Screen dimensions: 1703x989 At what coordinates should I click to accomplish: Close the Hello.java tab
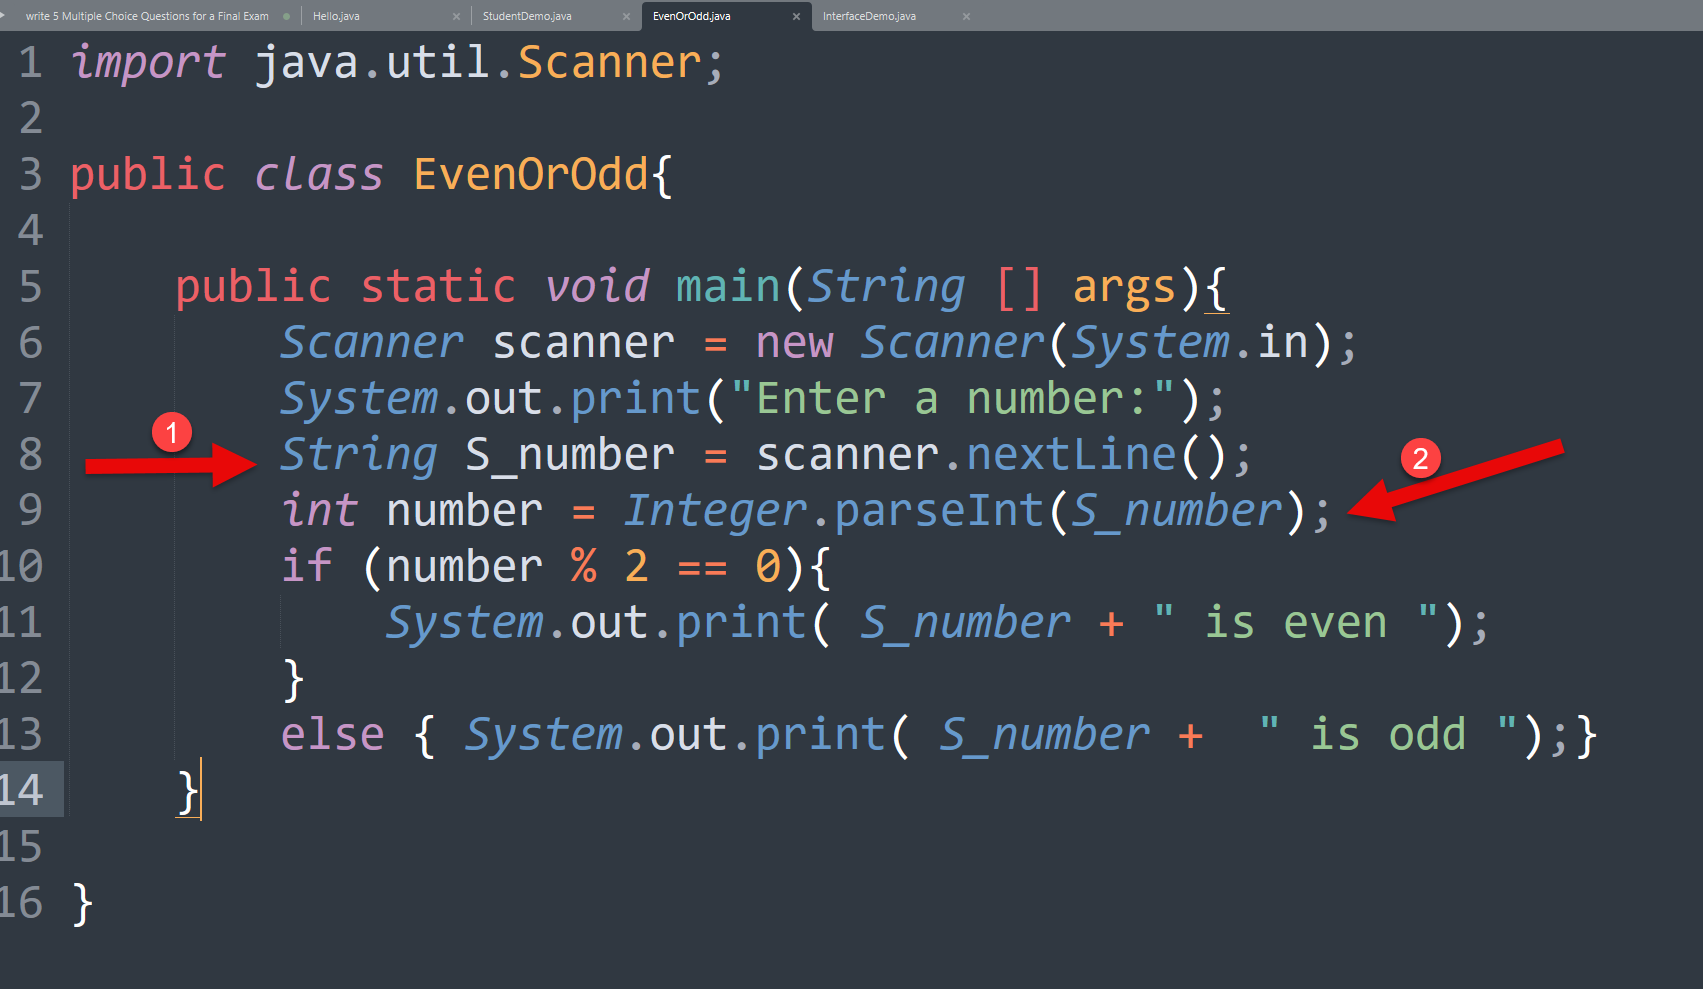pyautogui.click(x=456, y=16)
